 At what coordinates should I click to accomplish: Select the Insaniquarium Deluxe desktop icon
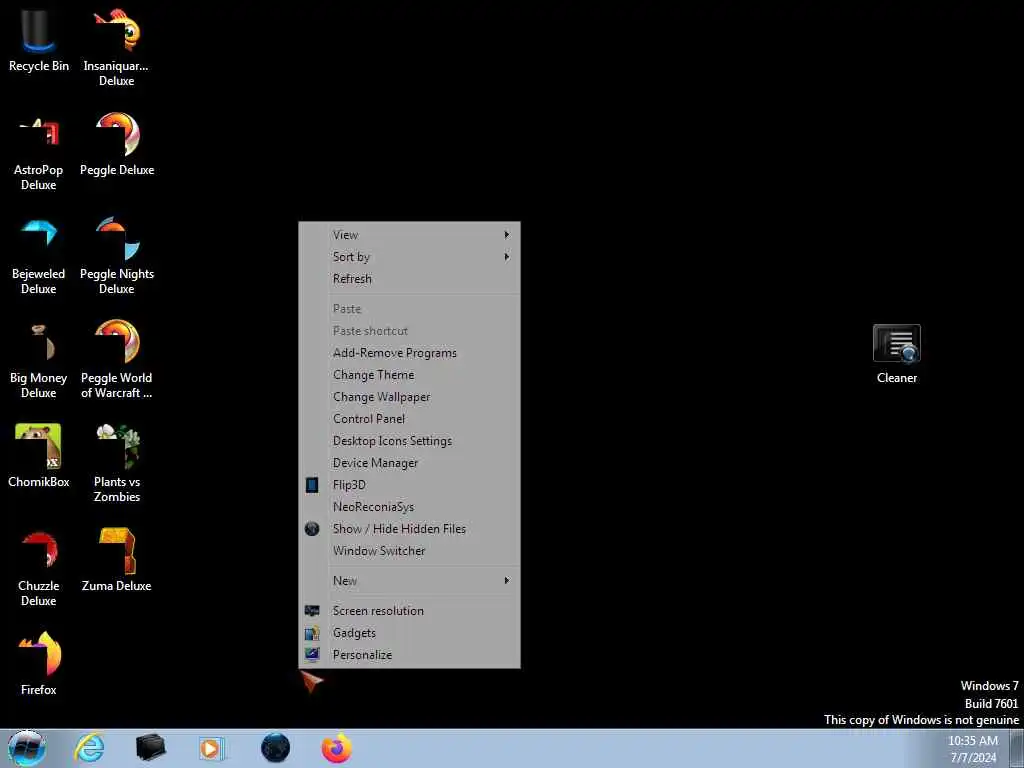116,46
